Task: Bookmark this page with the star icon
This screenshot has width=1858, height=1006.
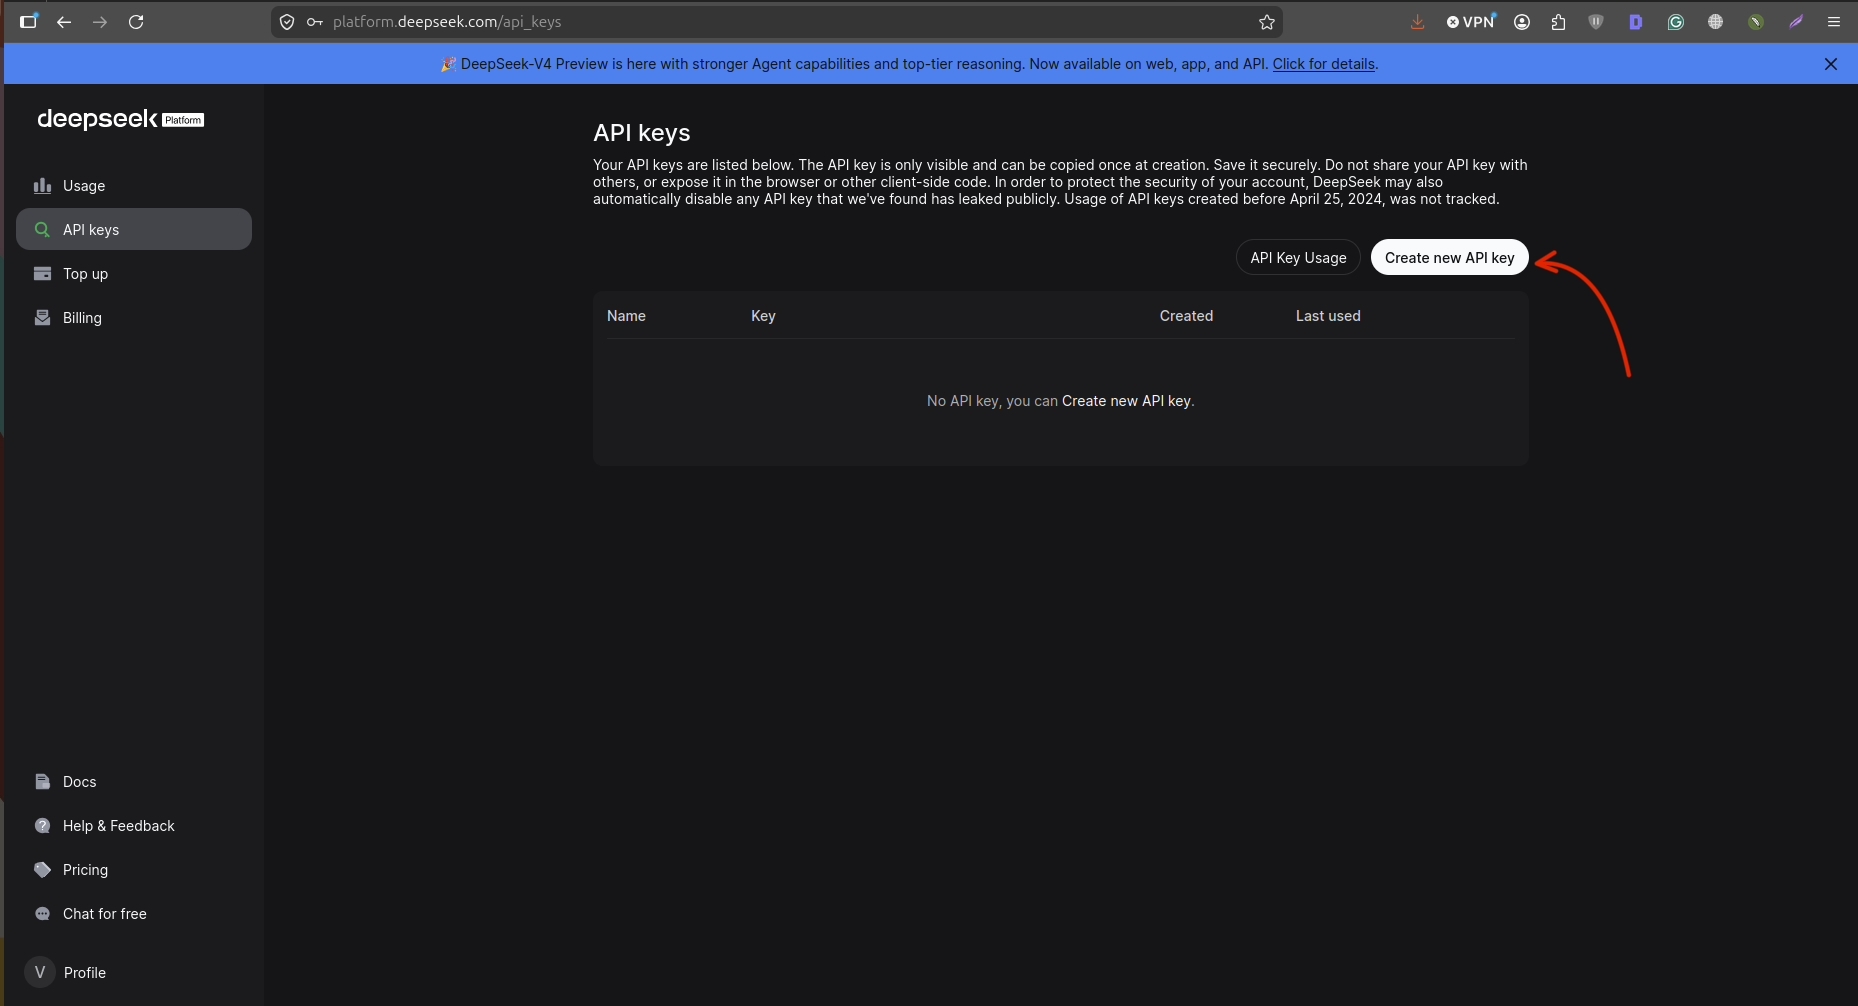Action: (x=1267, y=22)
